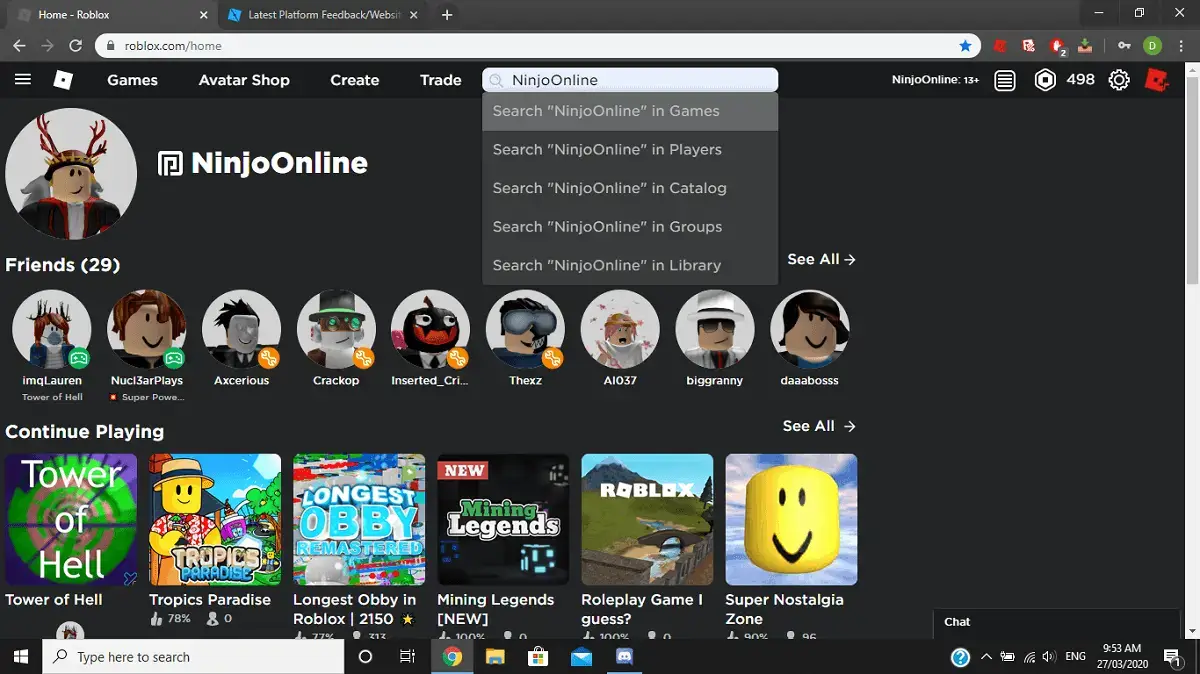Image resolution: width=1200 pixels, height=674 pixels.
Task: Open File Explorer from the taskbar
Action: tap(495, 657)
